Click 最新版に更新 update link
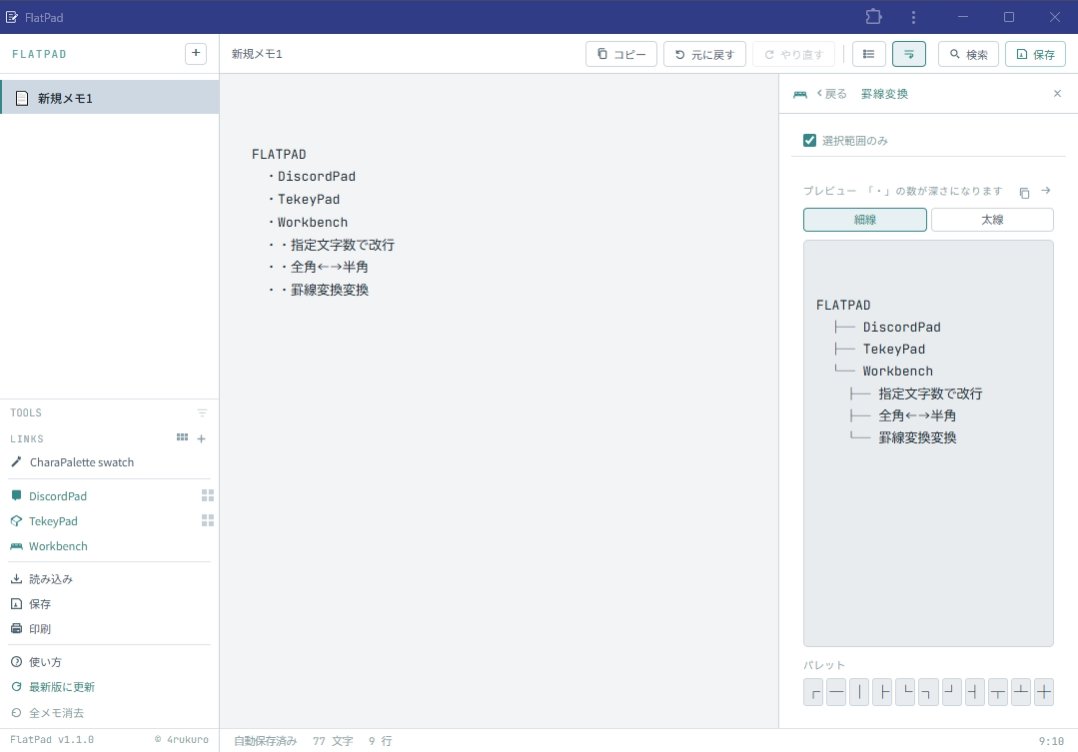1078x752 pixels. click(61, 687)
